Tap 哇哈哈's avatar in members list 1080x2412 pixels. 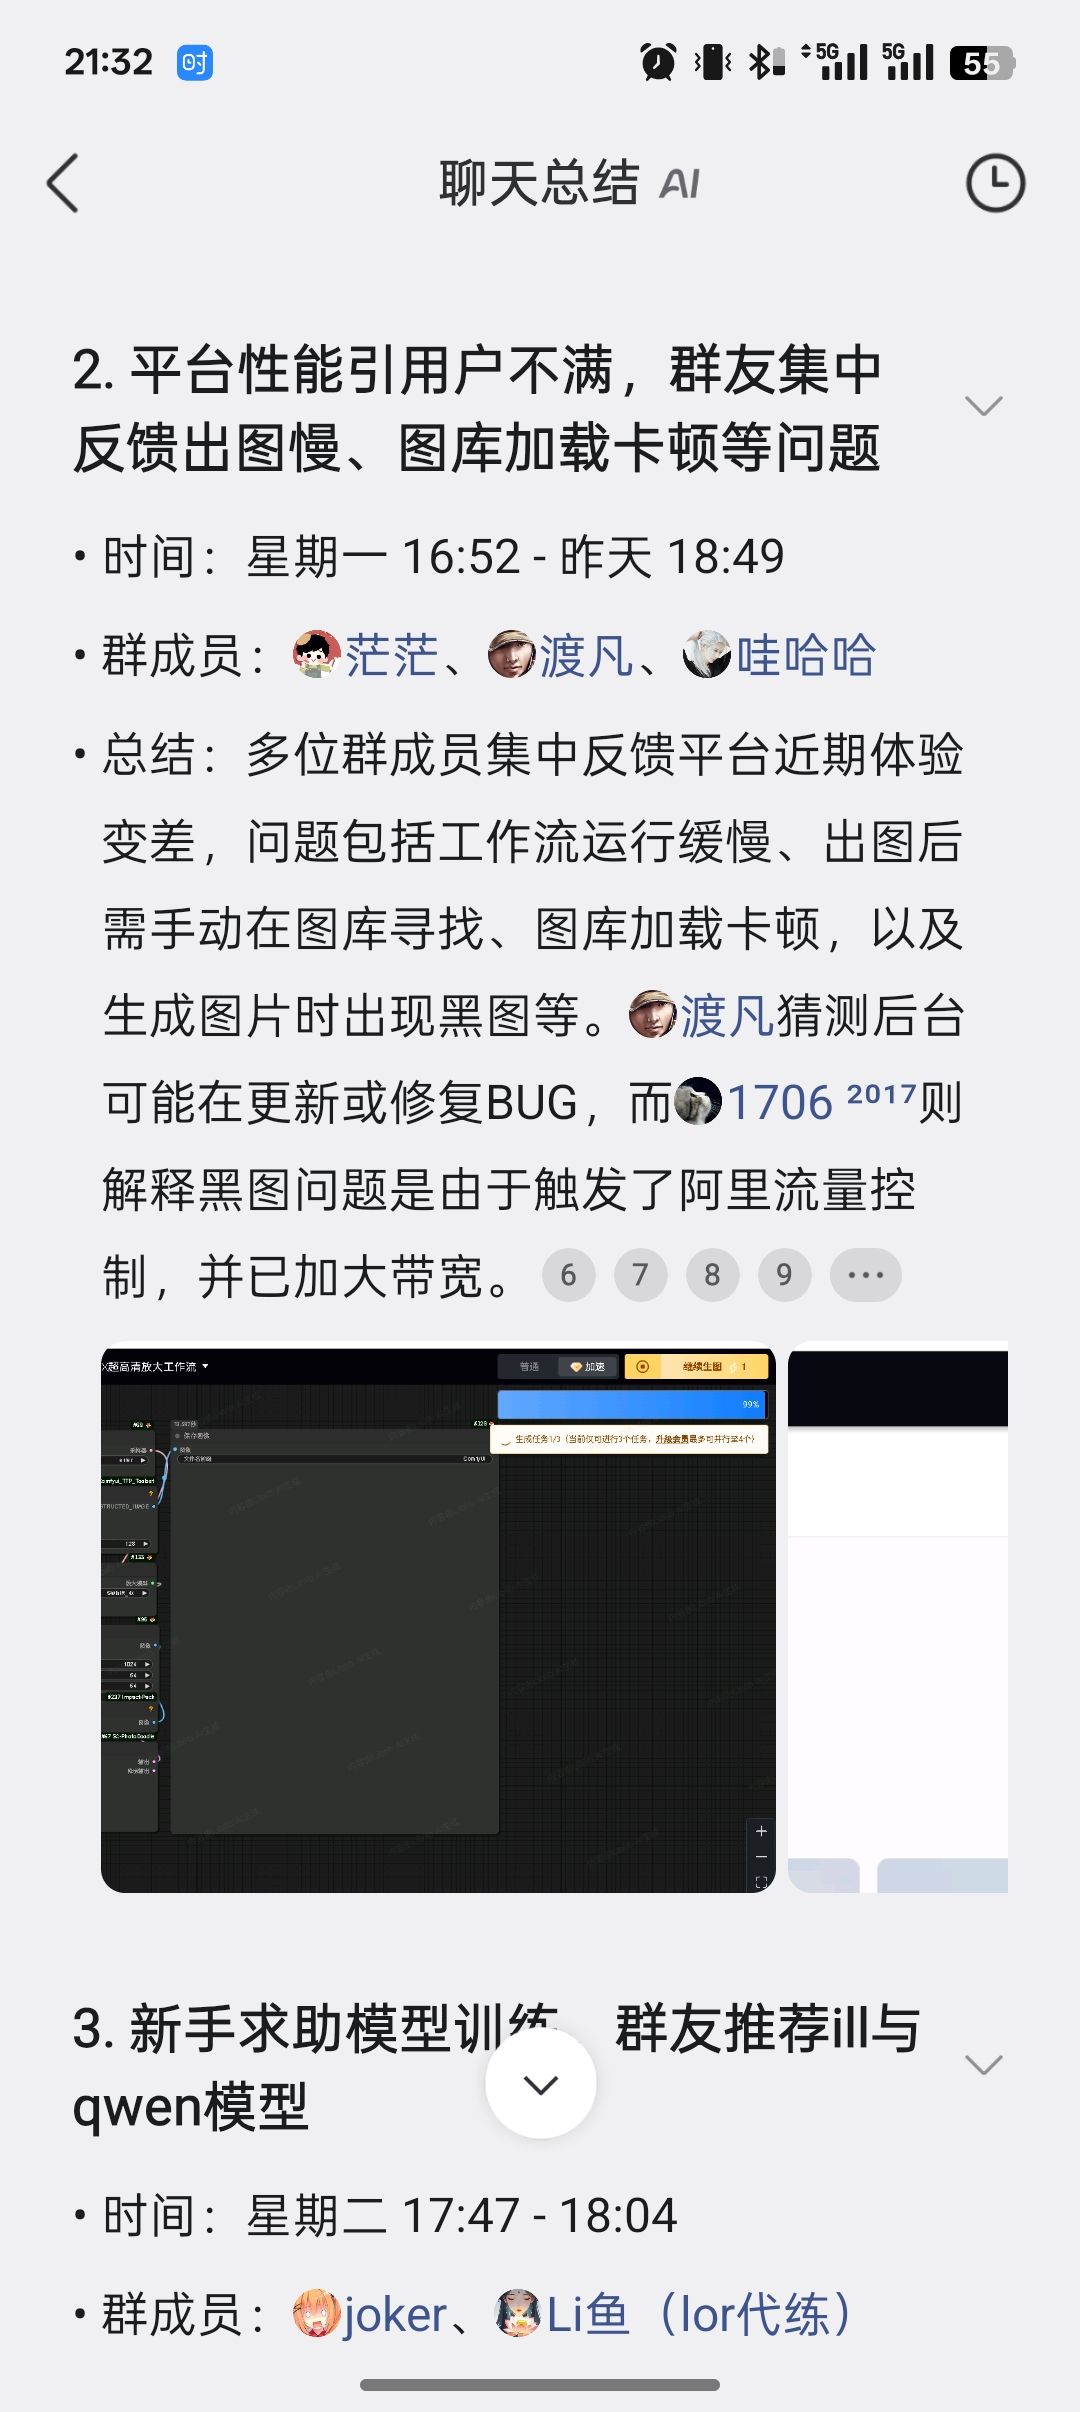pos(707,655)
